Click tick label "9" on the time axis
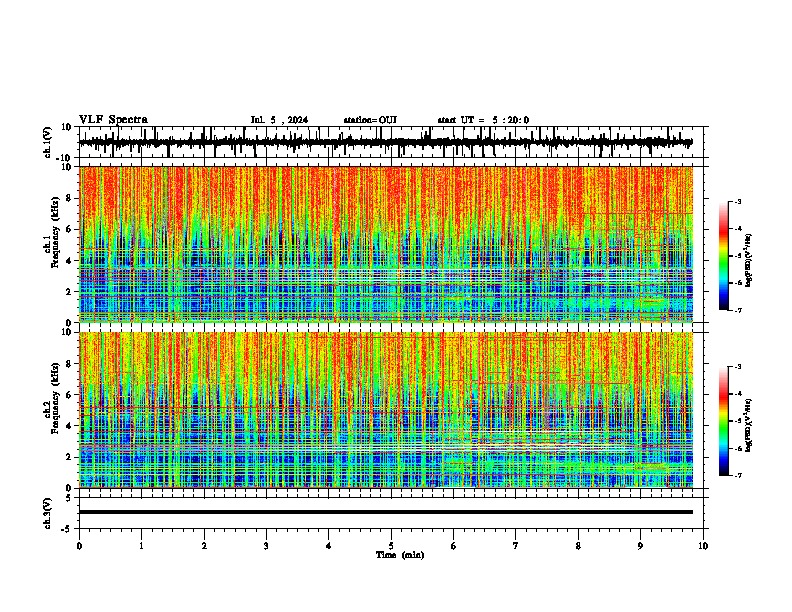Image resolution: width=792 pixels, height=612 pixels. coord(640,546)
